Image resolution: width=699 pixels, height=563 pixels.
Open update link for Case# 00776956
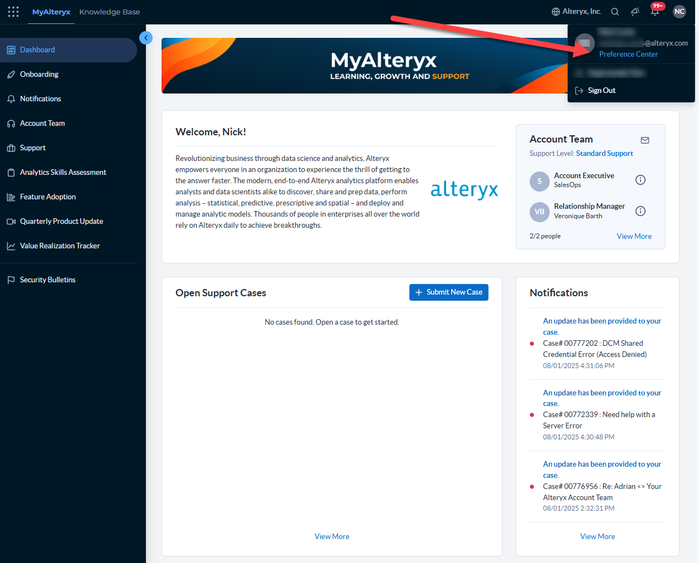[602, 469]
